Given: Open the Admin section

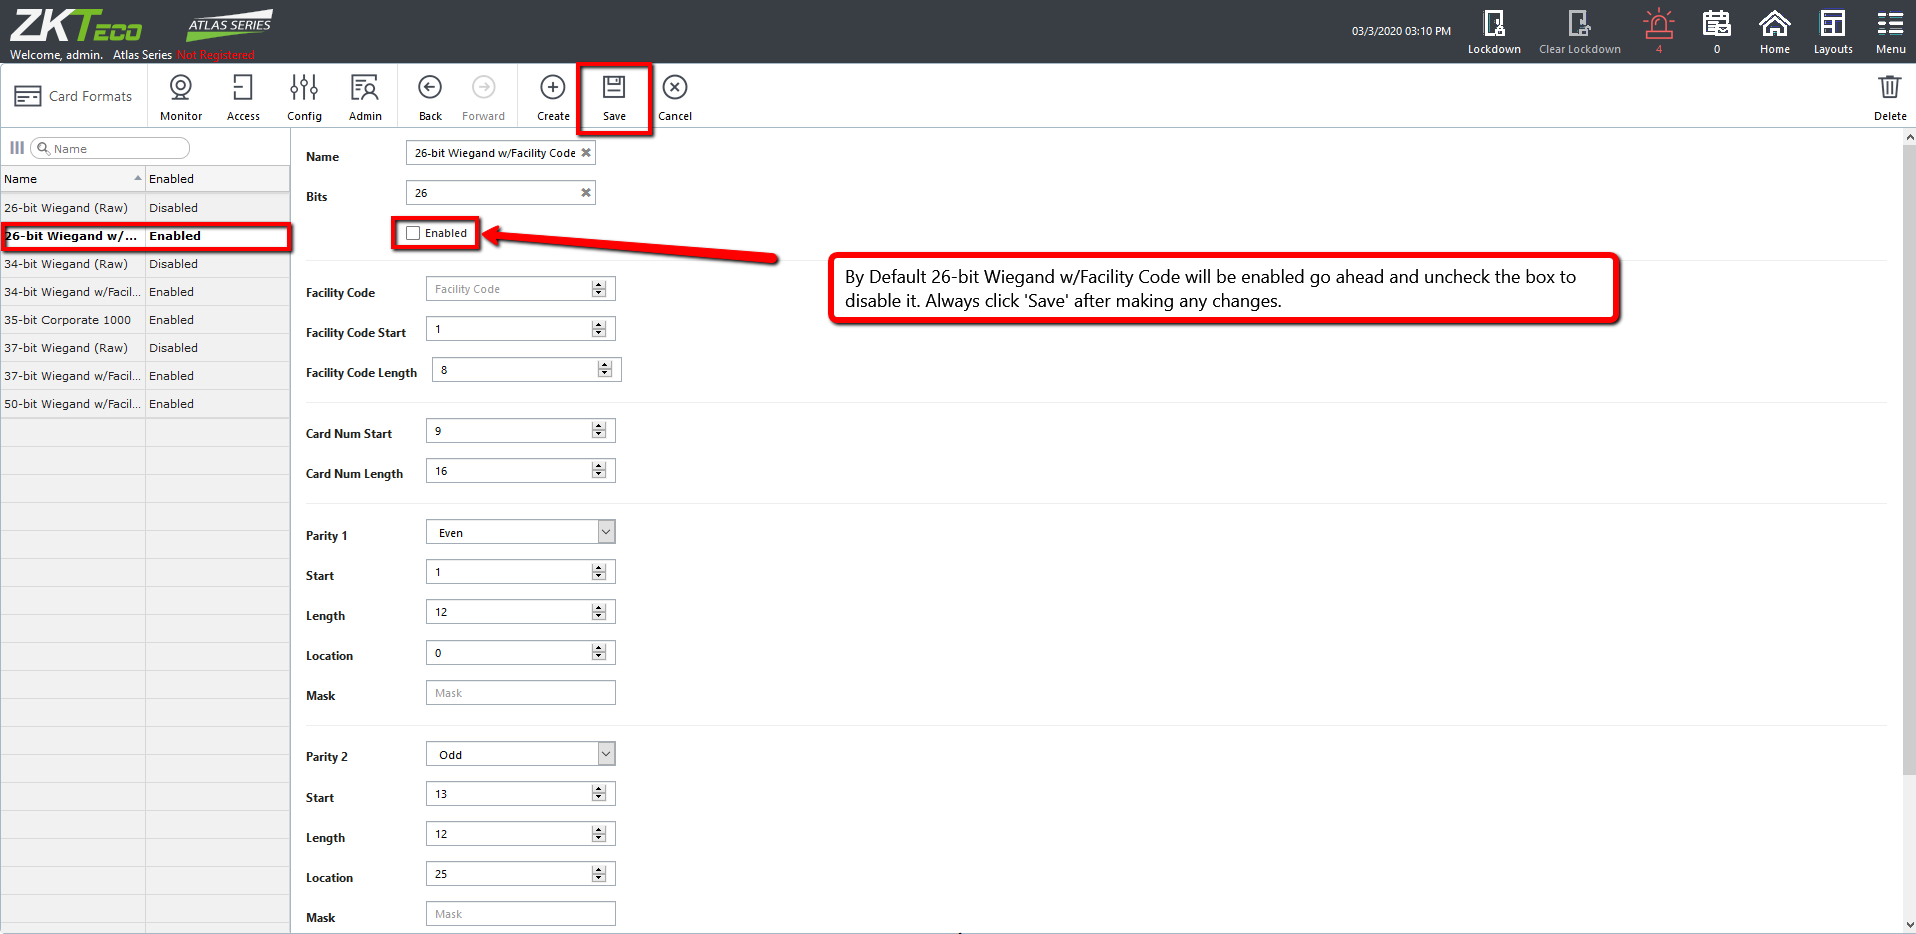Looking at the screenshot, I should point(365,97).
